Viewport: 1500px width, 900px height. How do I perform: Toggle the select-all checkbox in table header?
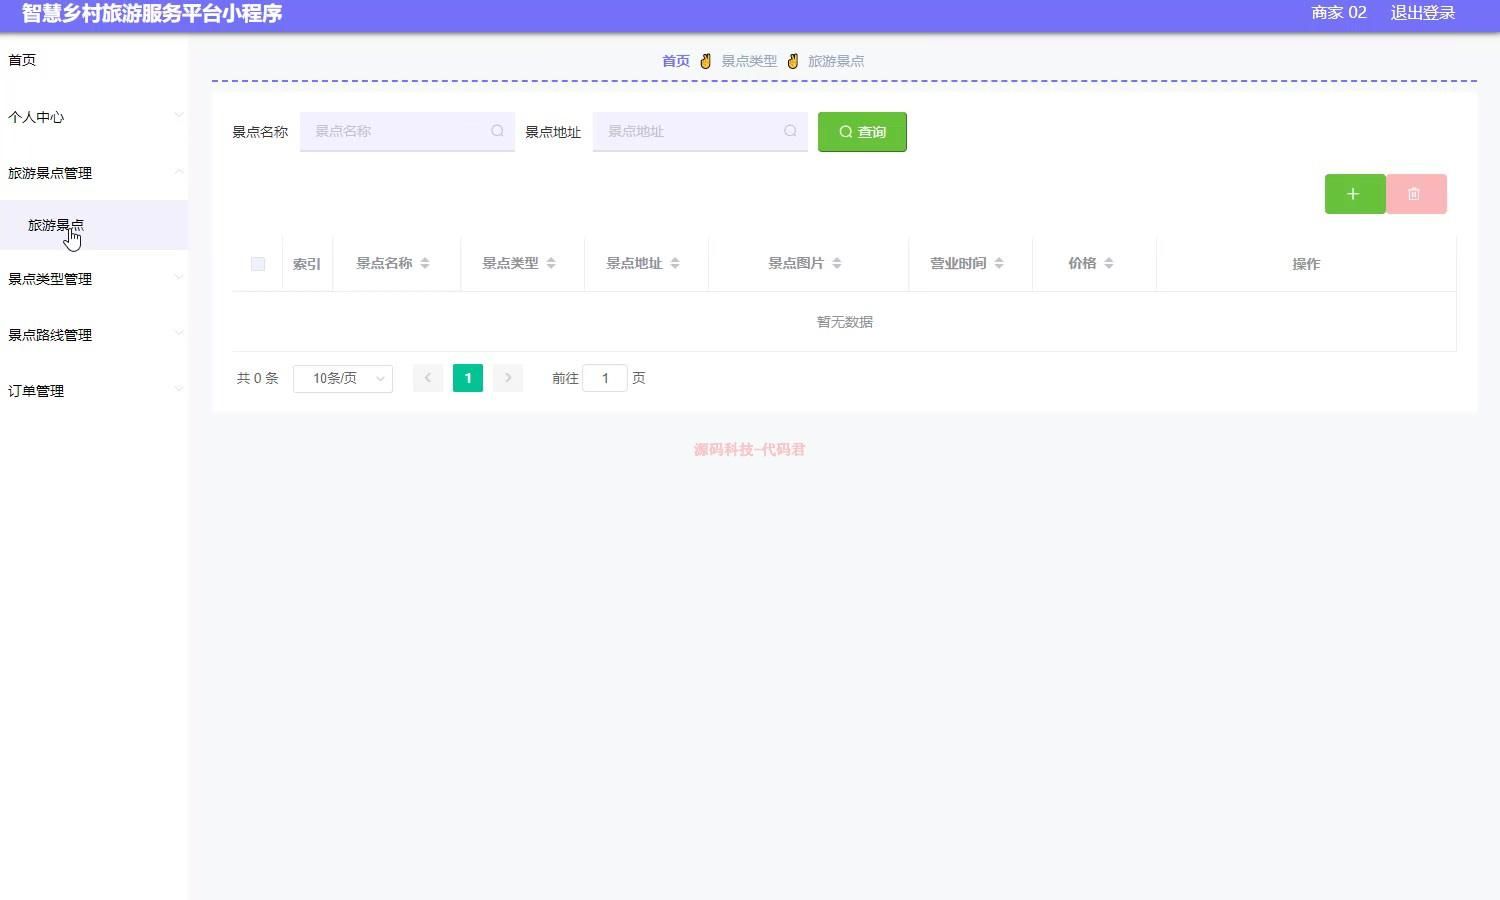click(x=258, y=264)
